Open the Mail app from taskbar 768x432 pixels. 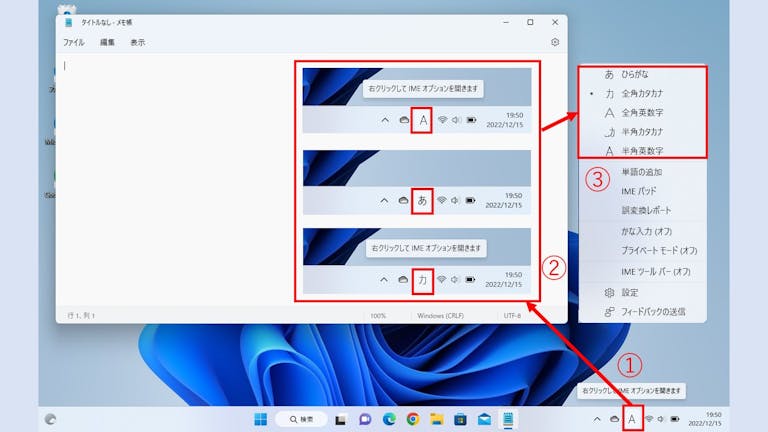click(484, 419)
